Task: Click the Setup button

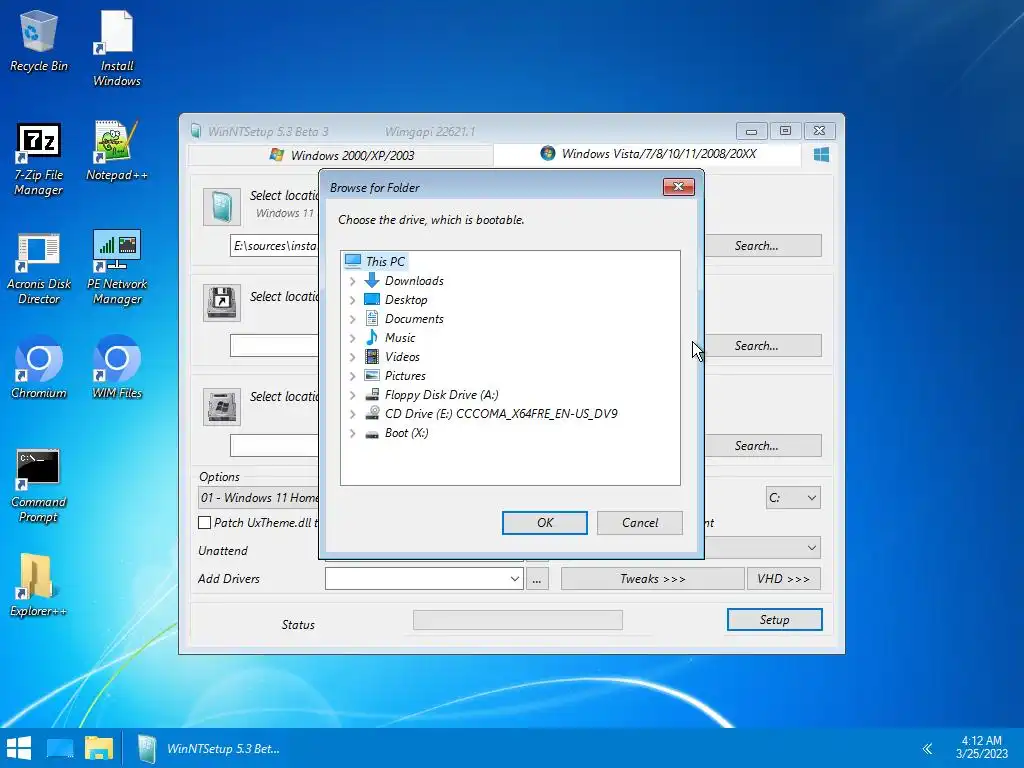Action: (775, 620)
